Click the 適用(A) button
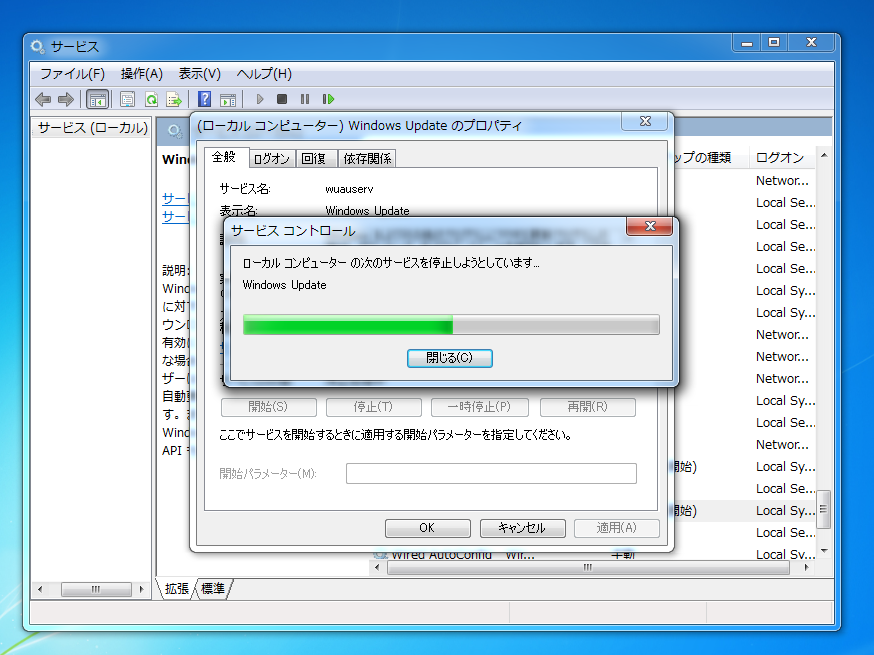Viewport: 874px width, 655px height. [616, 528]
